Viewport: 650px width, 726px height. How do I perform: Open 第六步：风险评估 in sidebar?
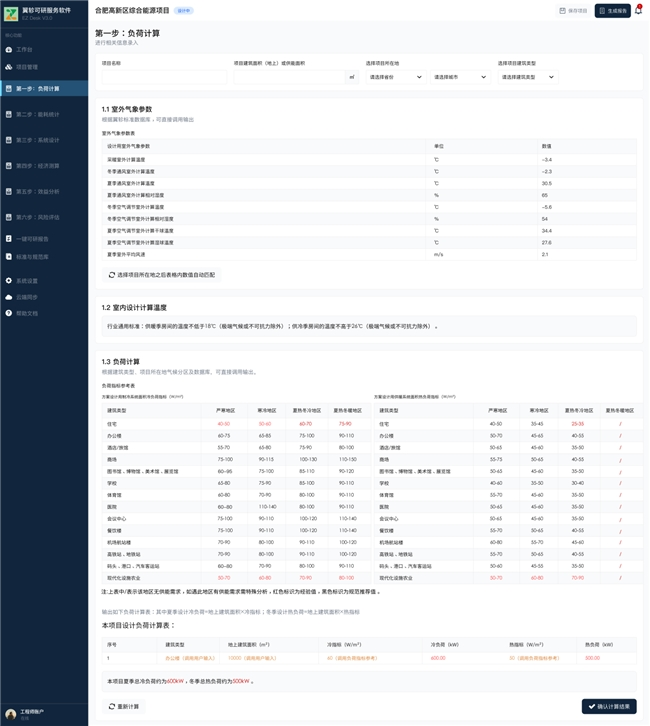click(38, 217)
